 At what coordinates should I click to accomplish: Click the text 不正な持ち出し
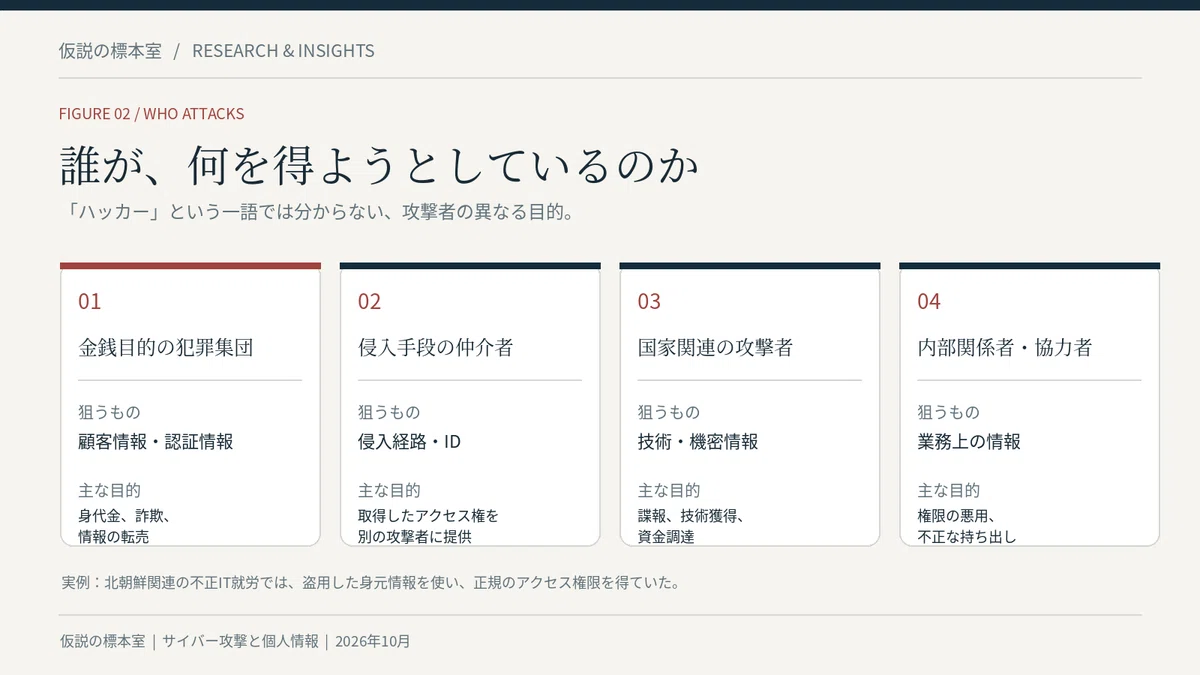pyautogui.click(x=967, y=537)
